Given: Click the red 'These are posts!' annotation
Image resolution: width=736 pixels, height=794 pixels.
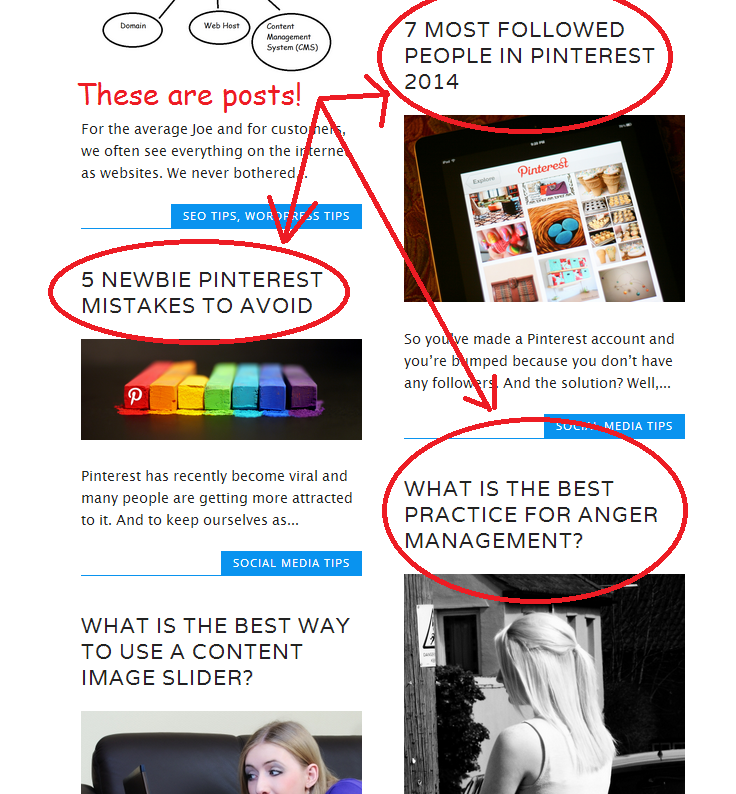Looking at the screenshot, I should tap(189, 95).
